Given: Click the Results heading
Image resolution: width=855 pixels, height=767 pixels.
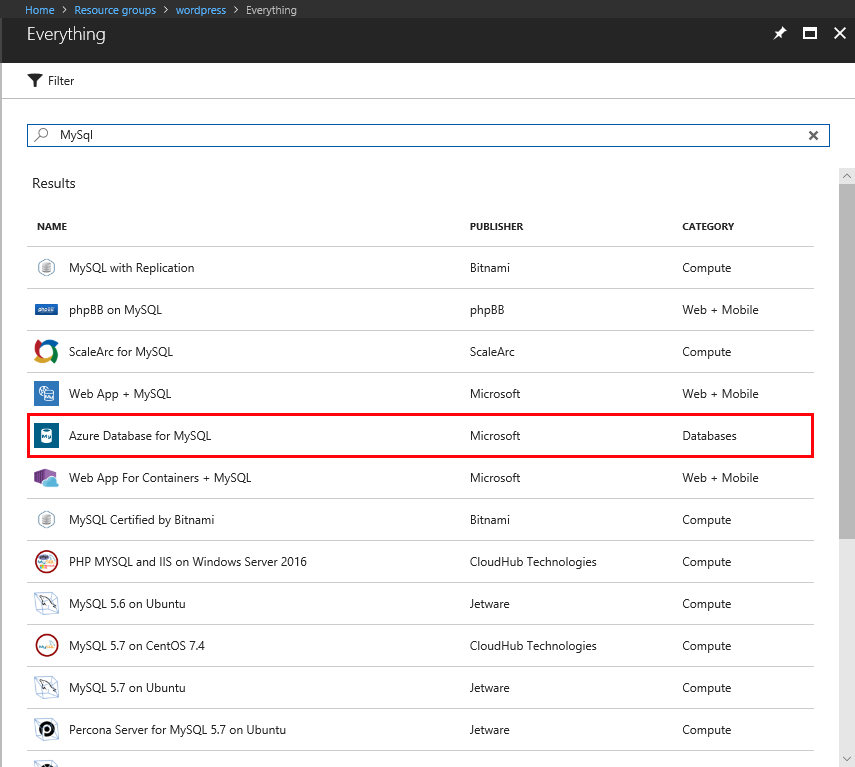Looking at the screenshot, I should (x=54, y=183).
